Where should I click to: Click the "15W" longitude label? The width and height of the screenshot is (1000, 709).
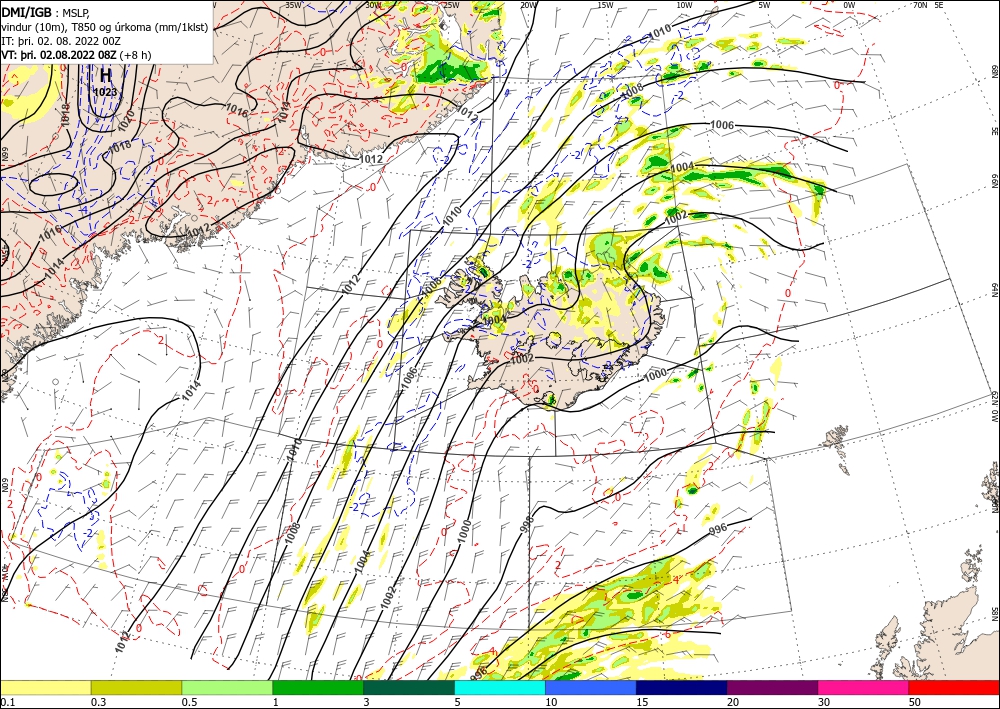[x=605, y=5]
